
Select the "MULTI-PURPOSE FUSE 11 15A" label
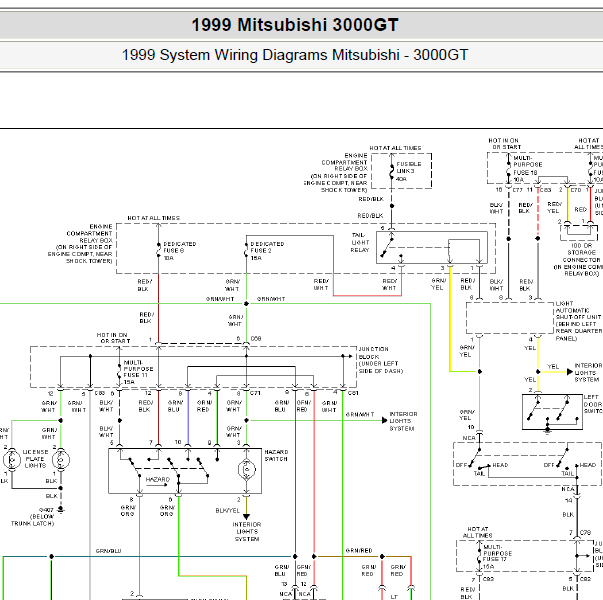(138, 372)
